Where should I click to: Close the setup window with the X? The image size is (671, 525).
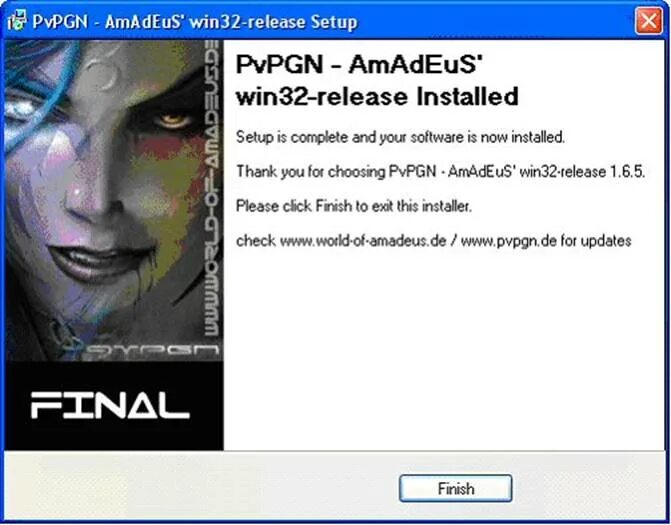point(648,21)
